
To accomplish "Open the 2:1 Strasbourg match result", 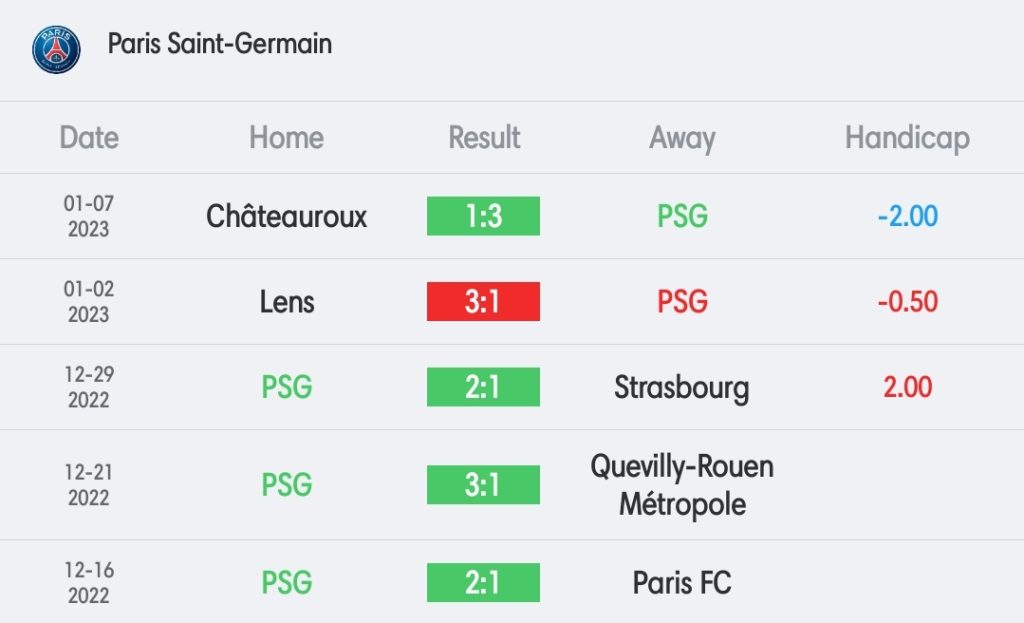I will coord(483,387).
